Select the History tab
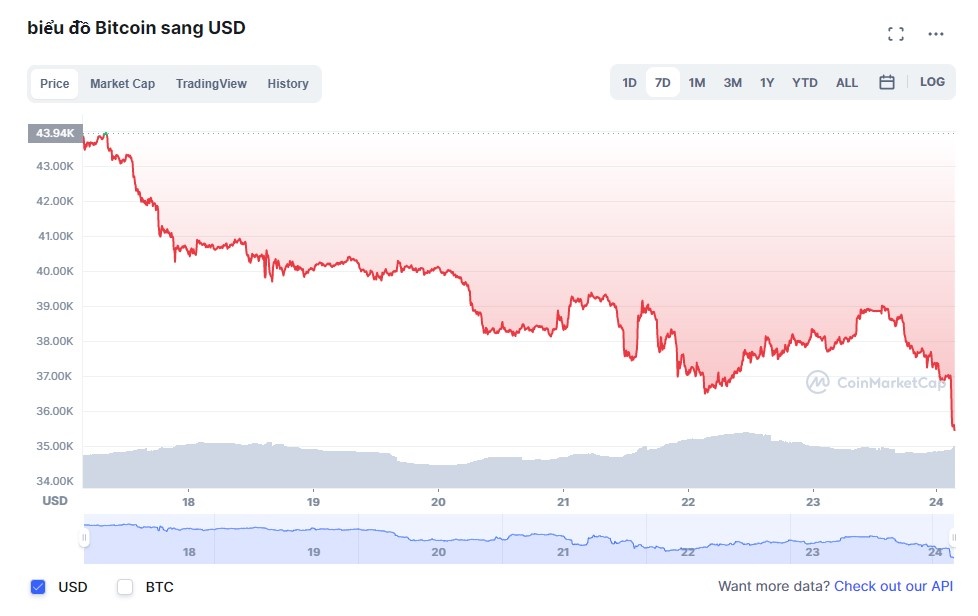The height and width of the screenshot is (616, 978). click(x=288, y=83)
